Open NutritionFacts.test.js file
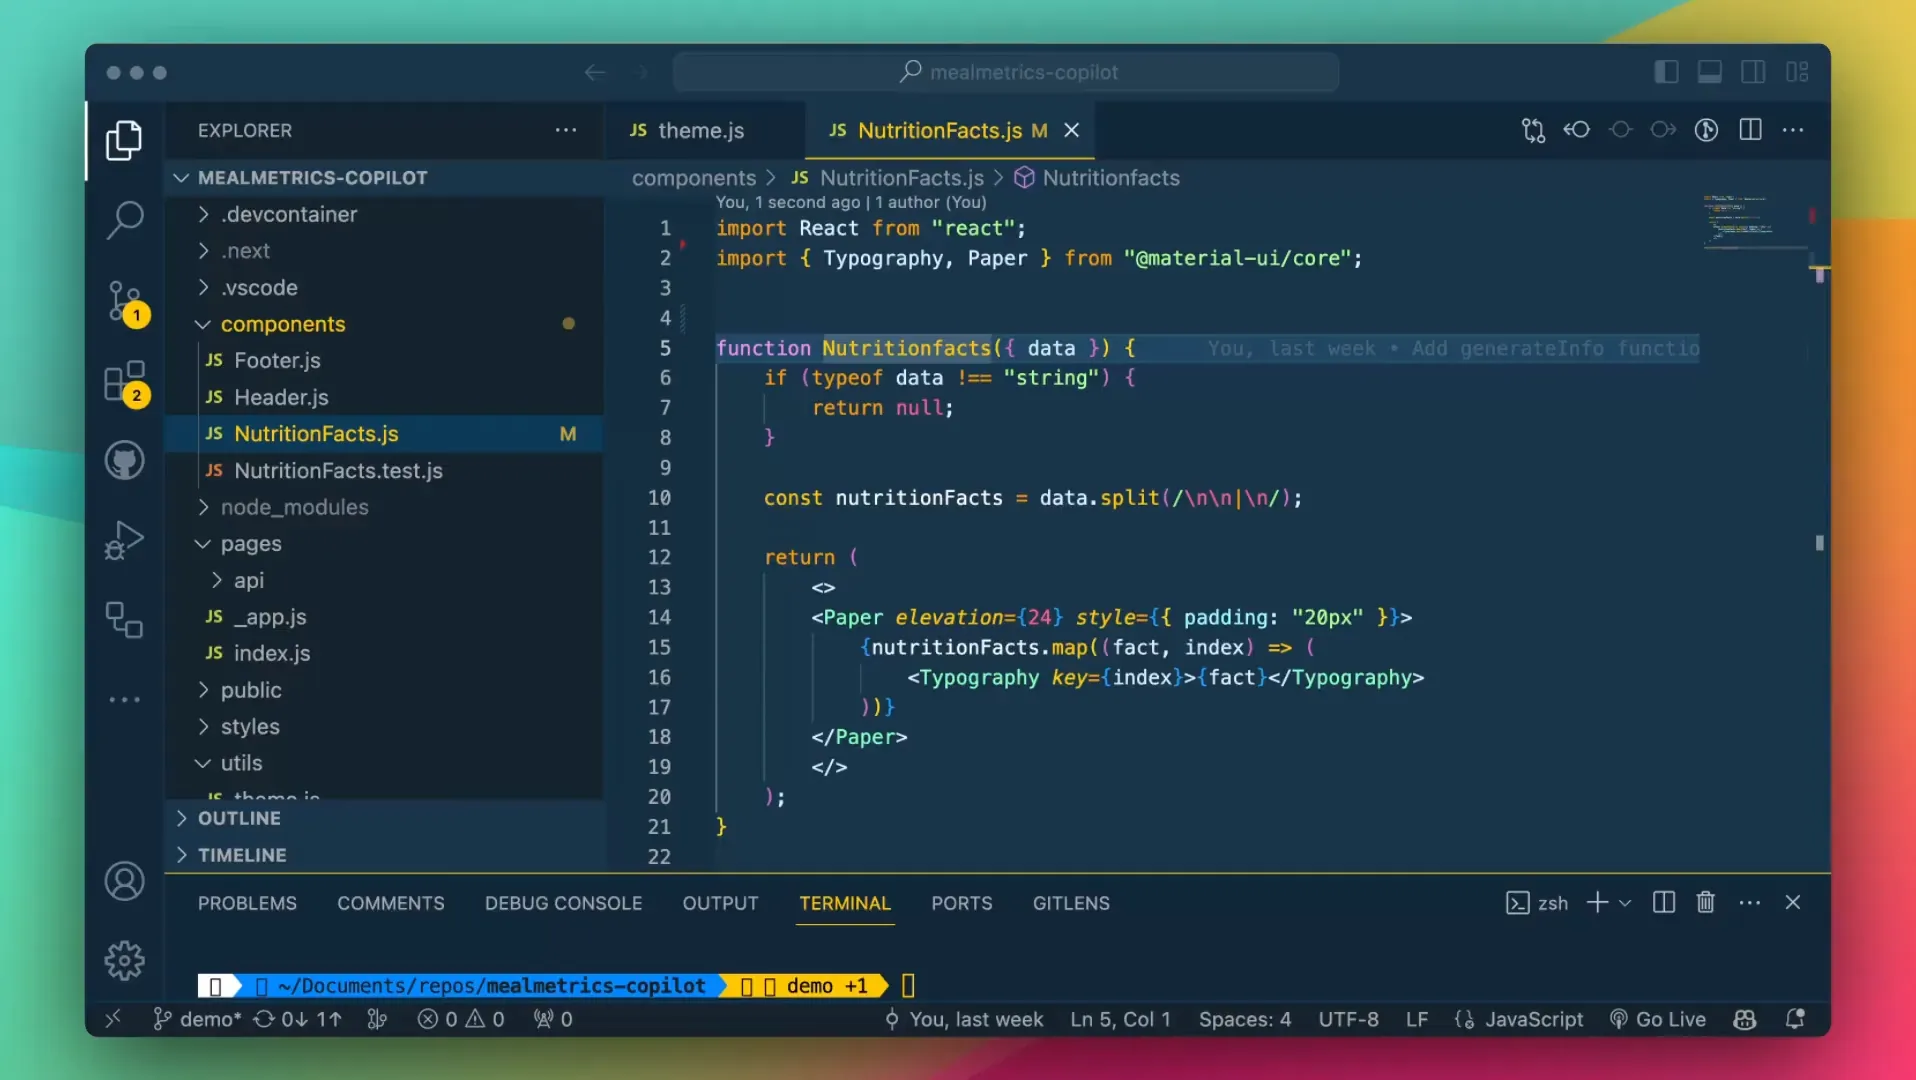 (384, 470)
